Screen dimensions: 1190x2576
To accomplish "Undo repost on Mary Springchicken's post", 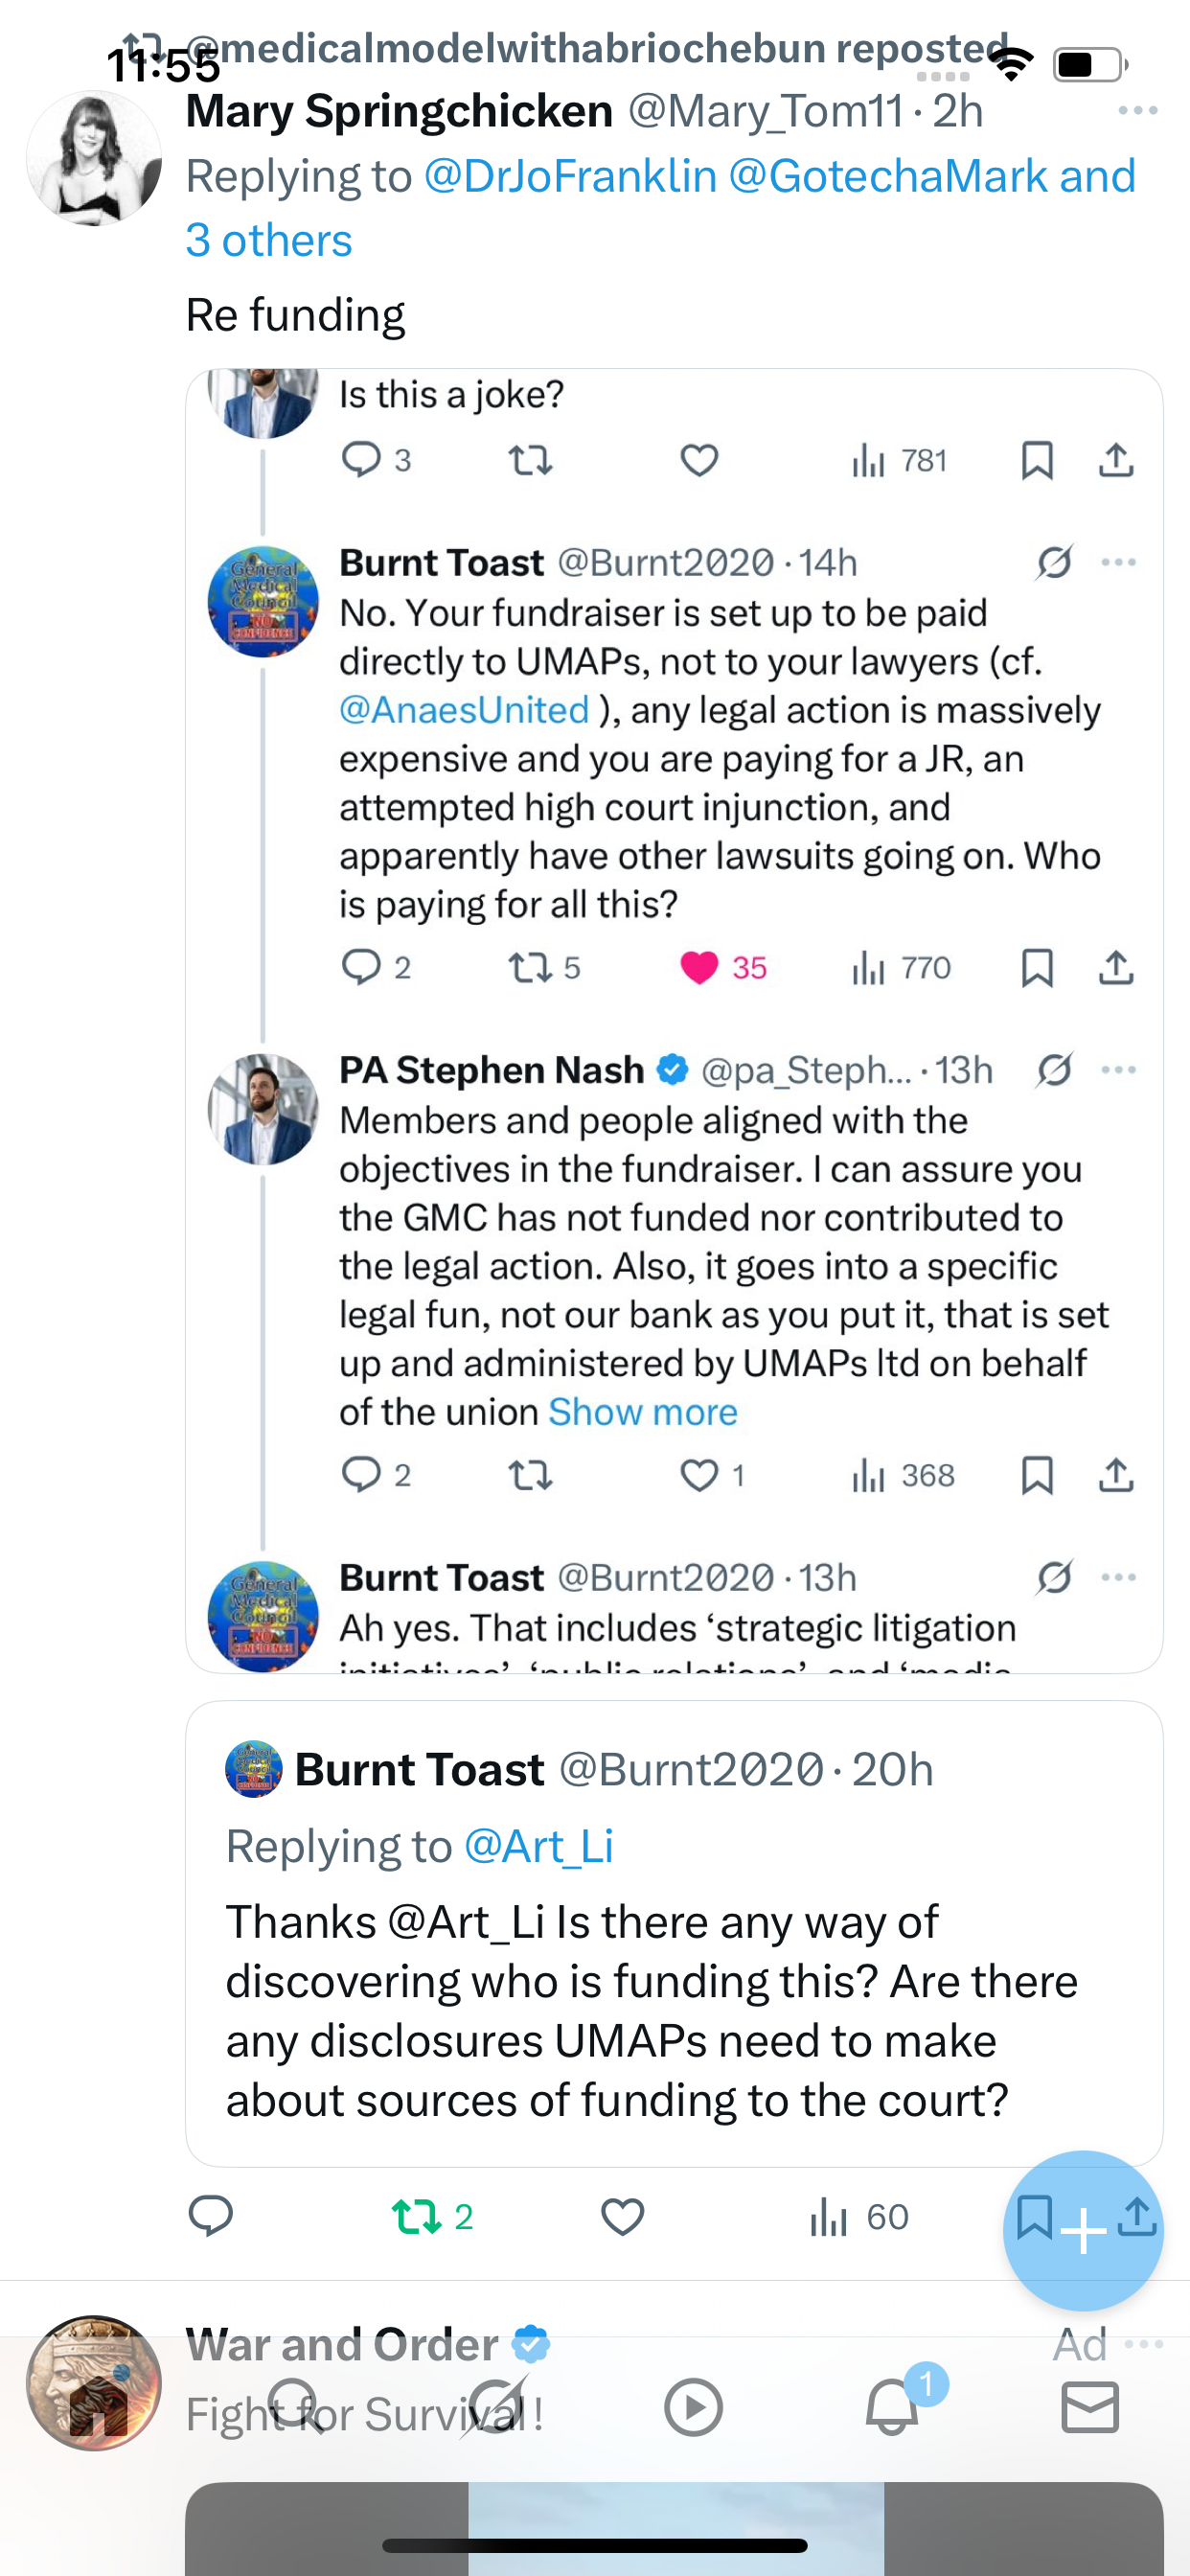I will coord(418,2217).
